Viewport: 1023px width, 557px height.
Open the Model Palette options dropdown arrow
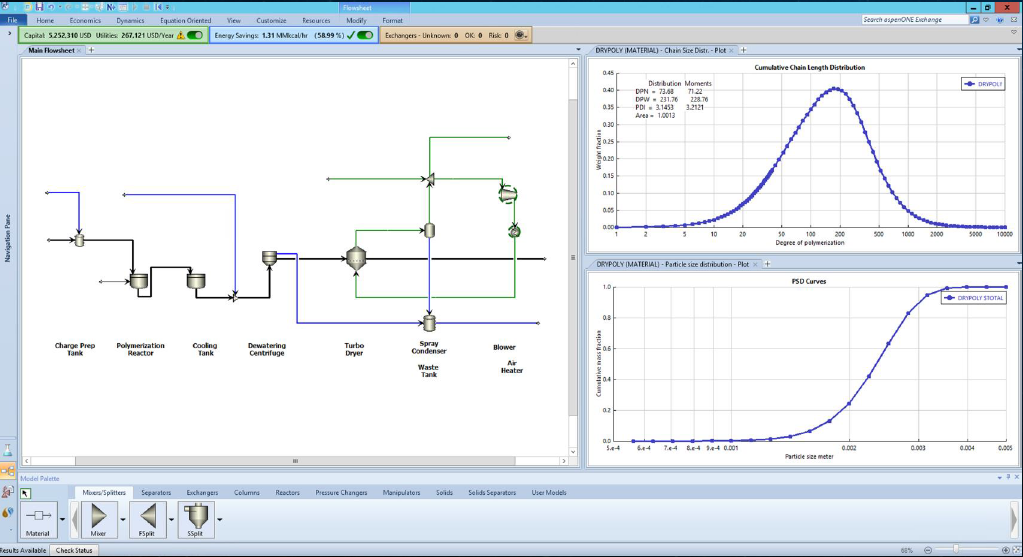(x=1000, y=477)
